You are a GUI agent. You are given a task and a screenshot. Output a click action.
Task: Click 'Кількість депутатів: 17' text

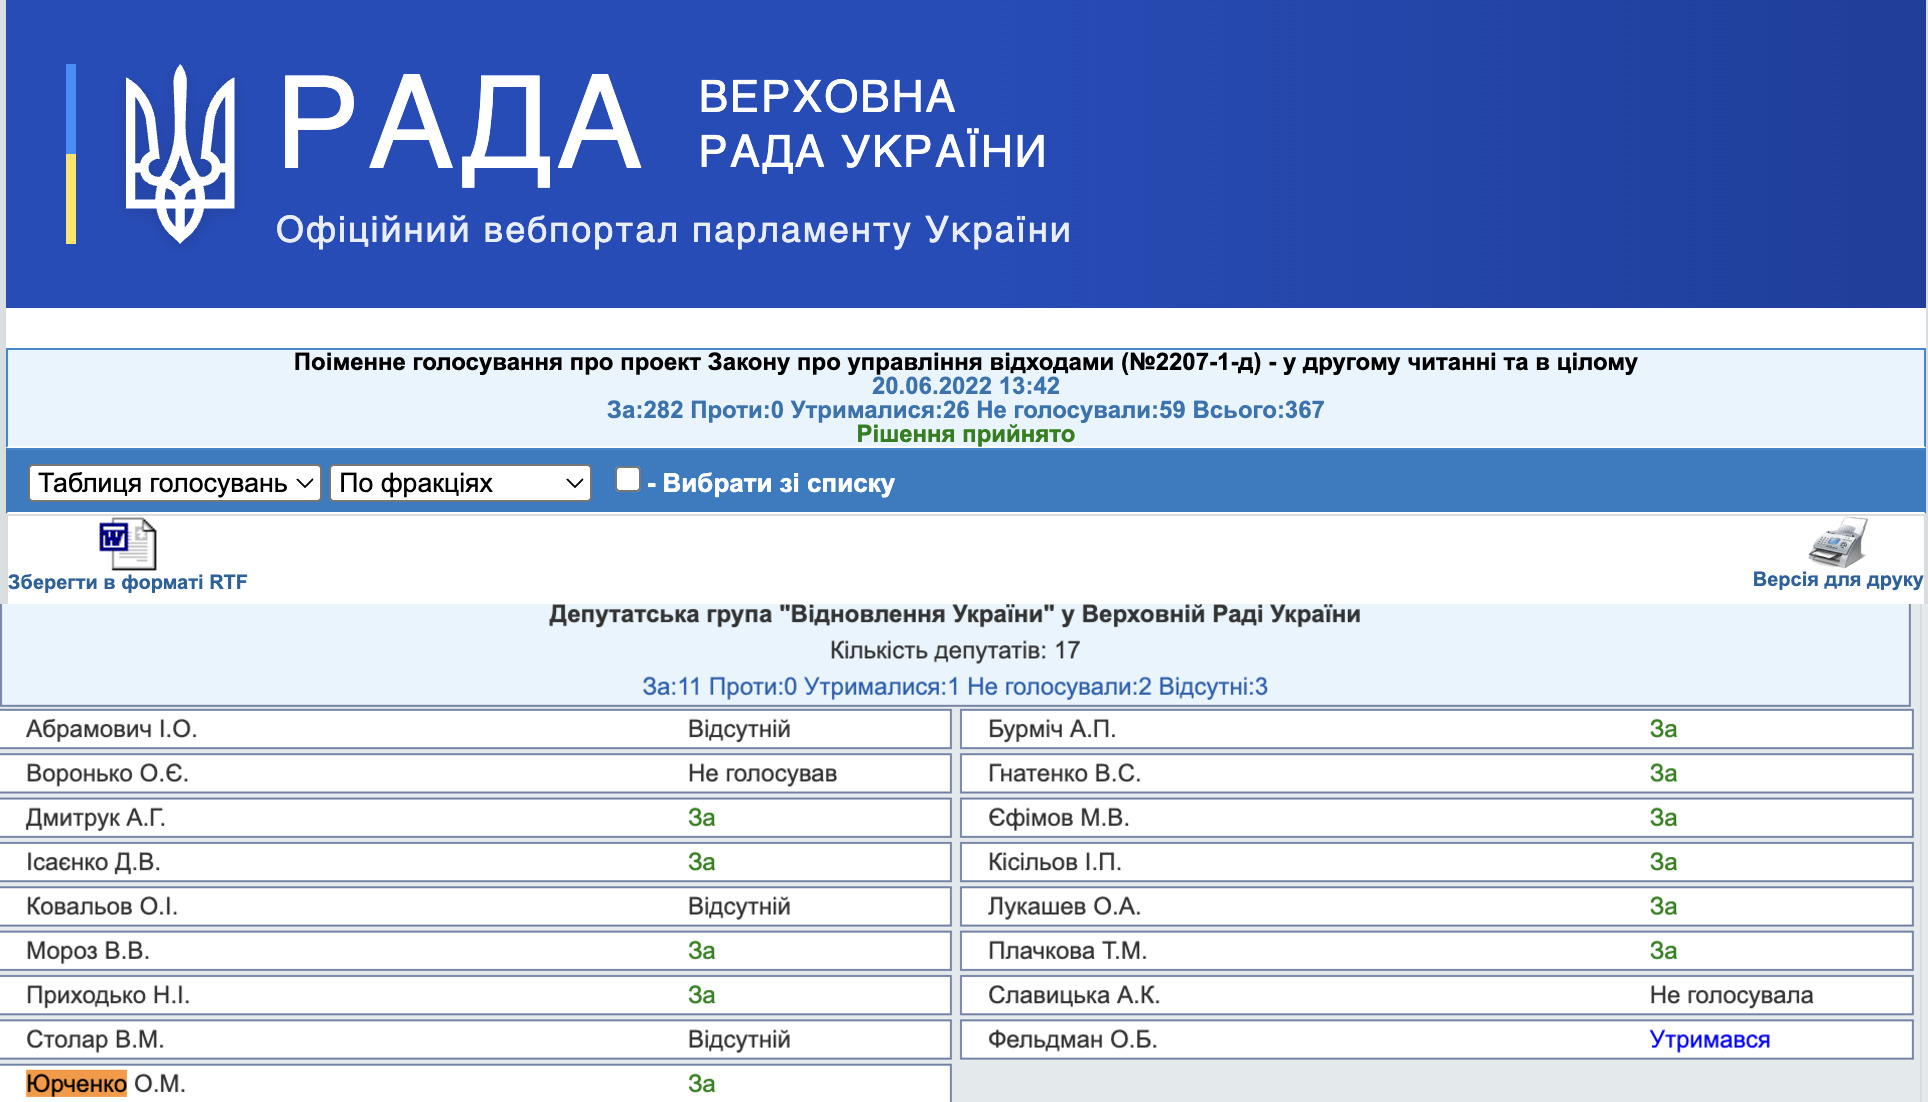(955, 650)
